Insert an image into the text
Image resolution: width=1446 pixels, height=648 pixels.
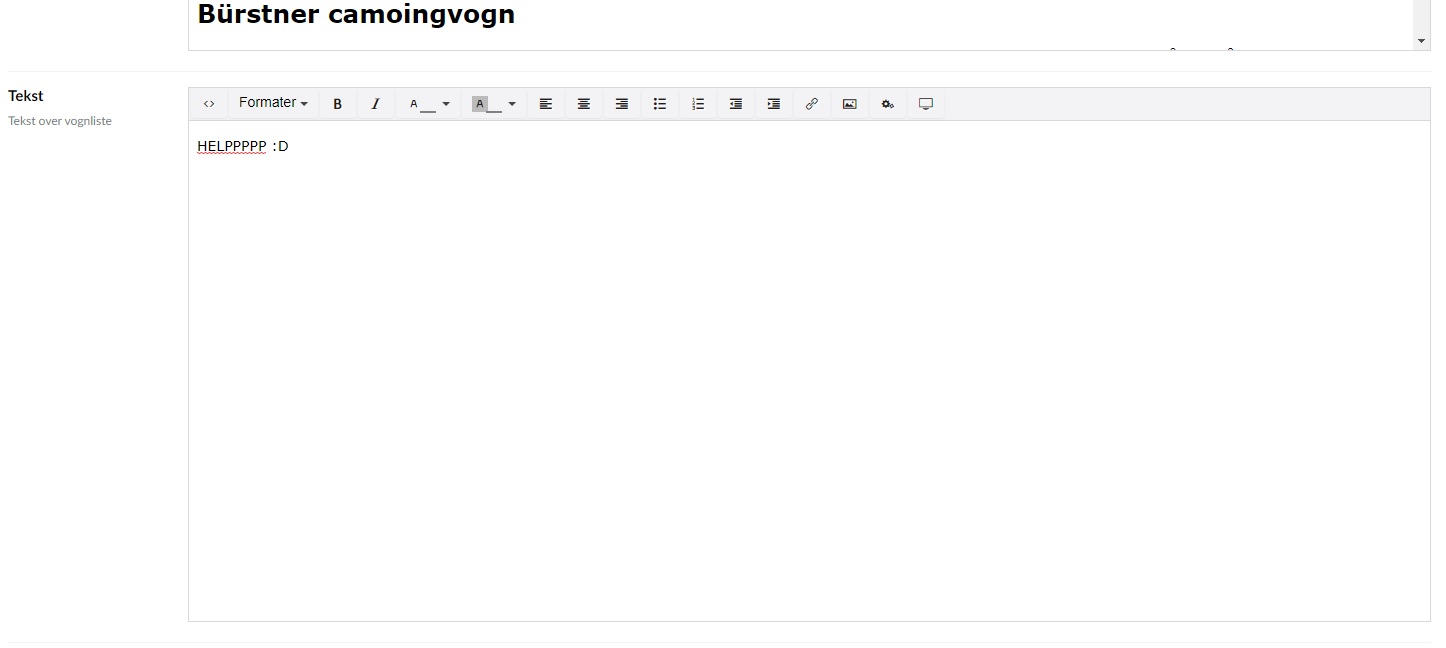tap(850, 104)
